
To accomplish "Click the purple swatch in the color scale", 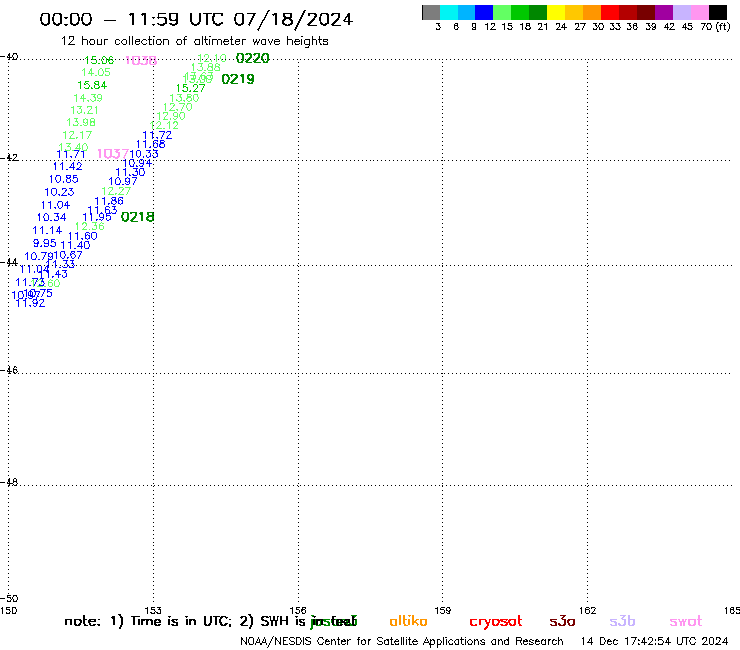I will pos(664,12).
